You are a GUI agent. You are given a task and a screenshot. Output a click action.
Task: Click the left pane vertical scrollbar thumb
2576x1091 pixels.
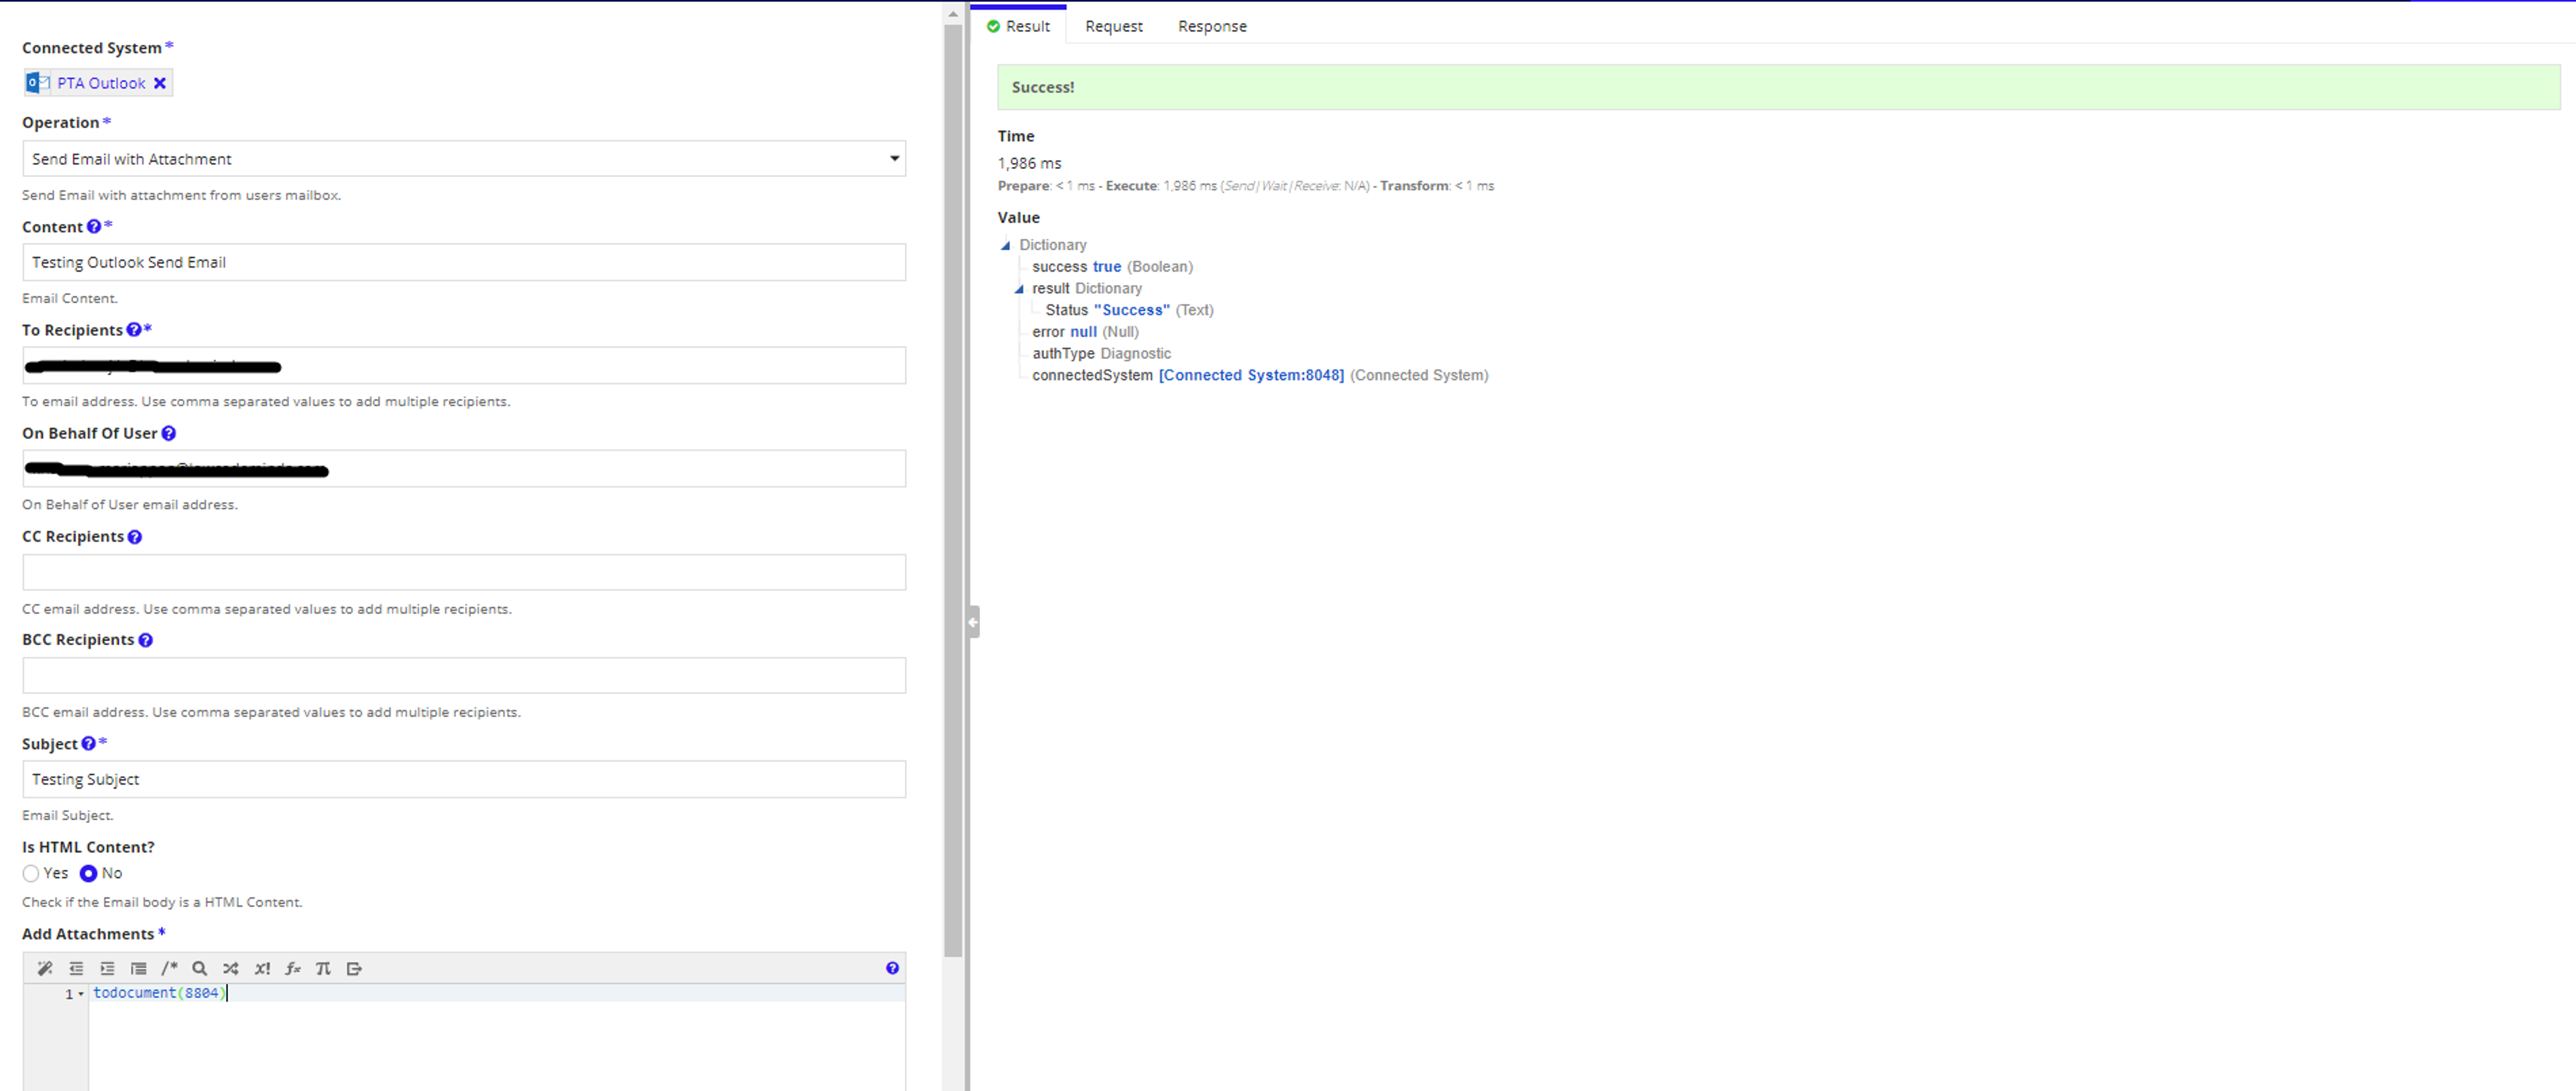pos(953,490)
